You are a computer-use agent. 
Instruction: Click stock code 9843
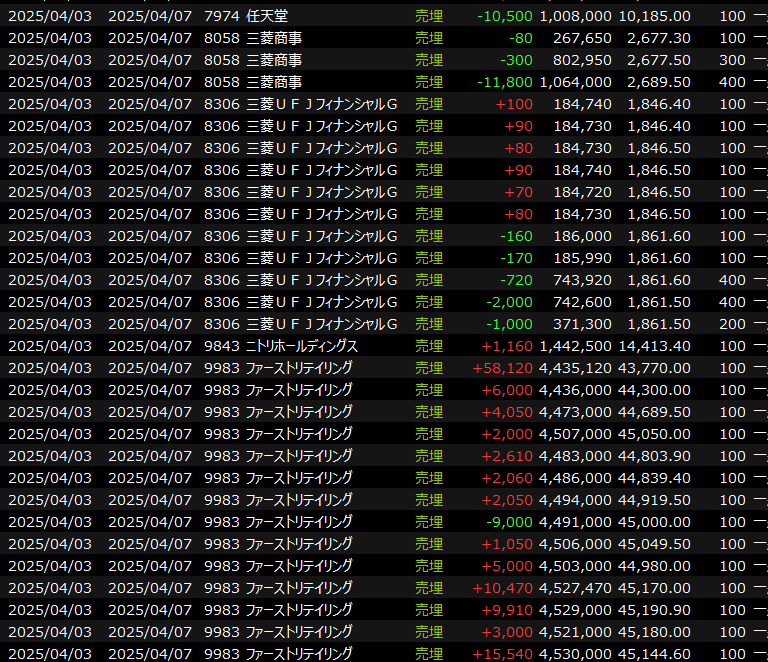tap(221, 346)
